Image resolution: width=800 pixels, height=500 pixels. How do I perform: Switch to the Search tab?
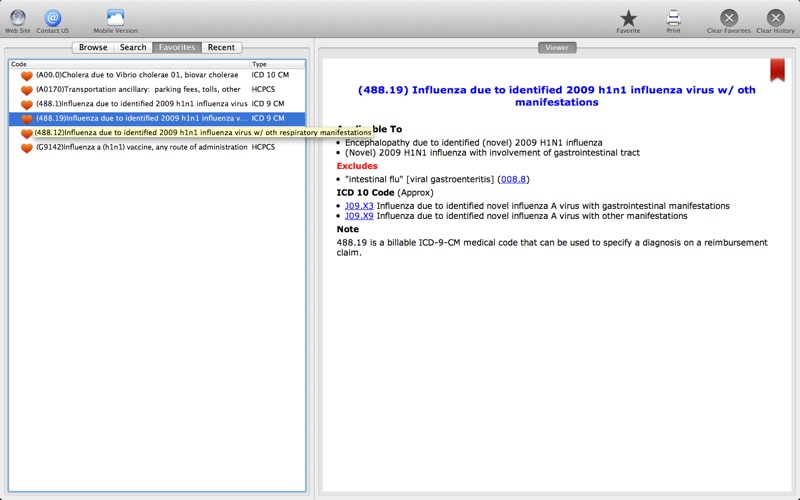(133, 47)
